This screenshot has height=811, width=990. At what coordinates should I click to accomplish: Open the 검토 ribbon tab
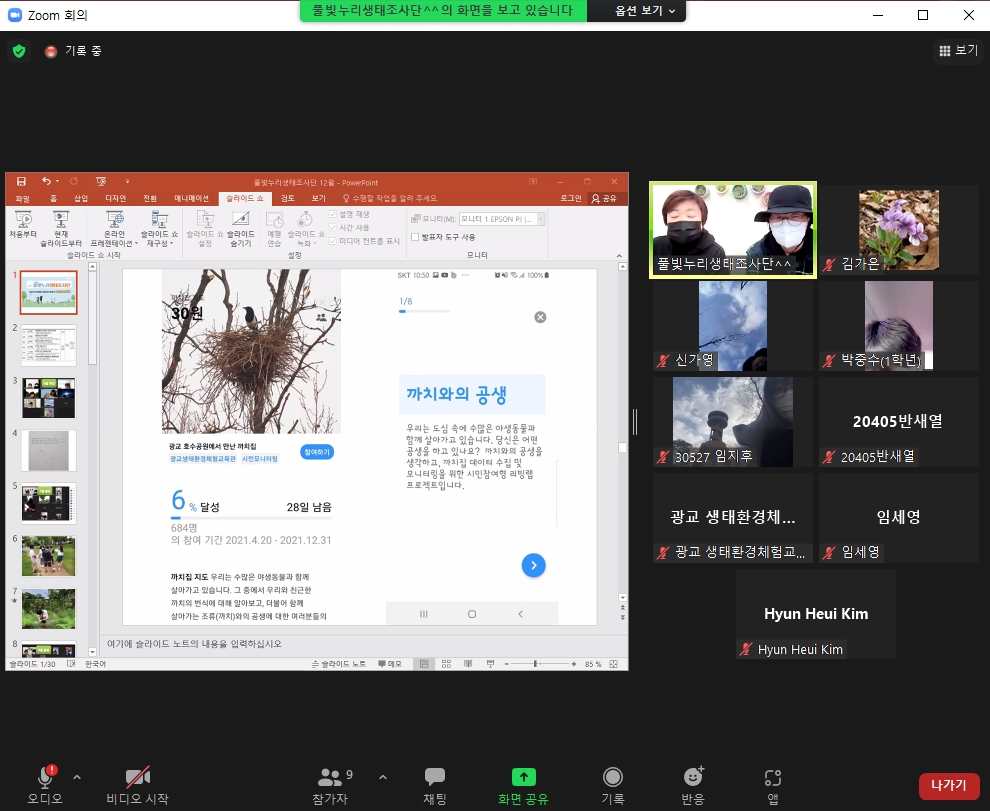(x=288, y=198)
